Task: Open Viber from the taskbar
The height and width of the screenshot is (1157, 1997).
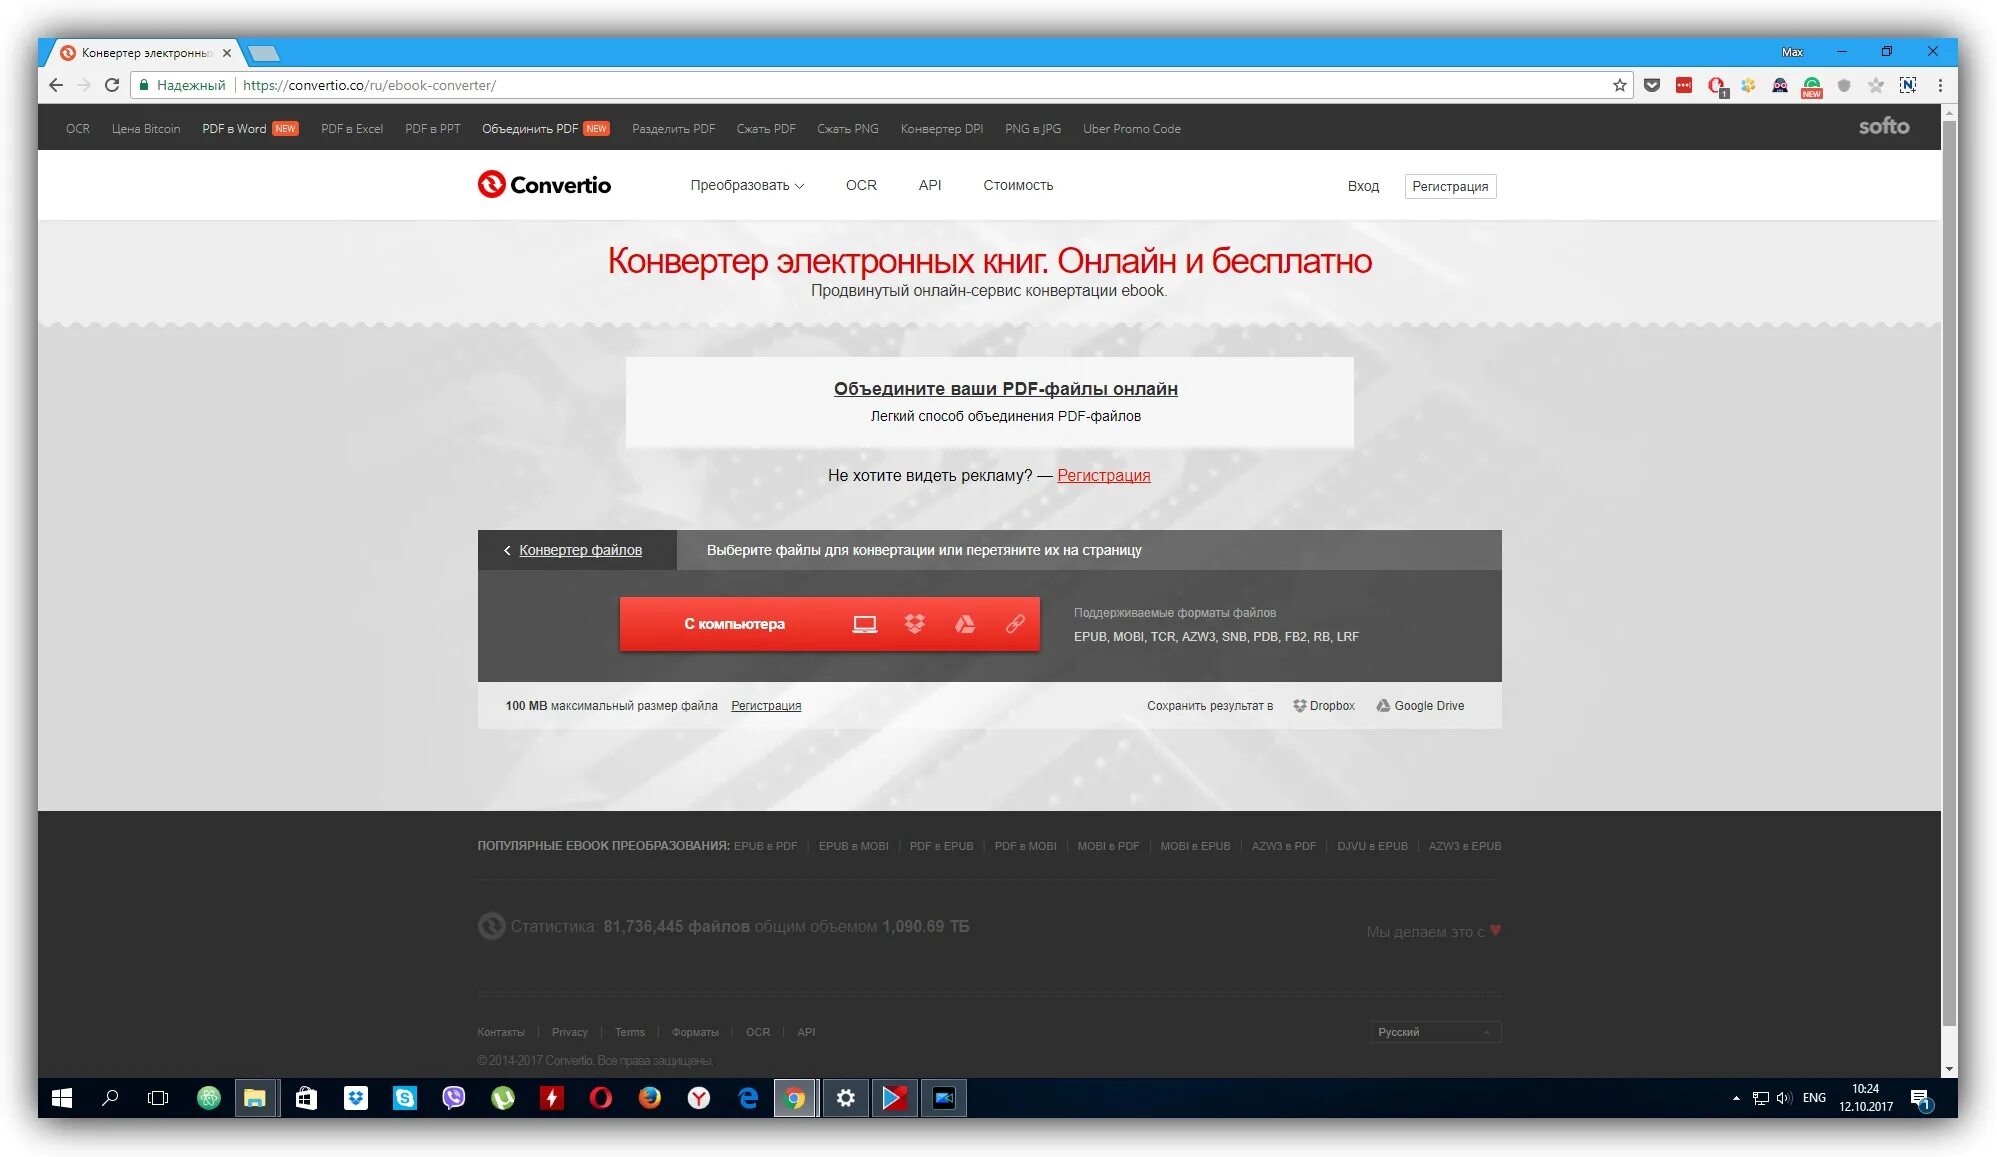Action: [453, 1098]
